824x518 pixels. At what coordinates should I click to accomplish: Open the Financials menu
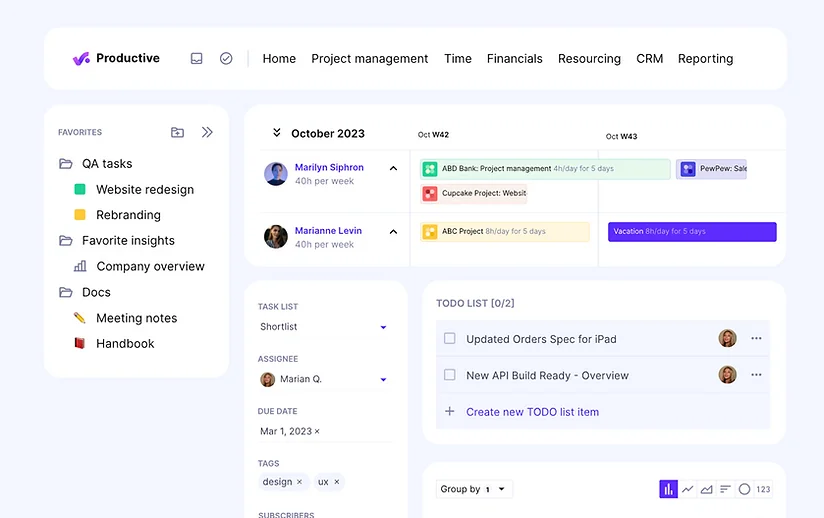[514, 59]
